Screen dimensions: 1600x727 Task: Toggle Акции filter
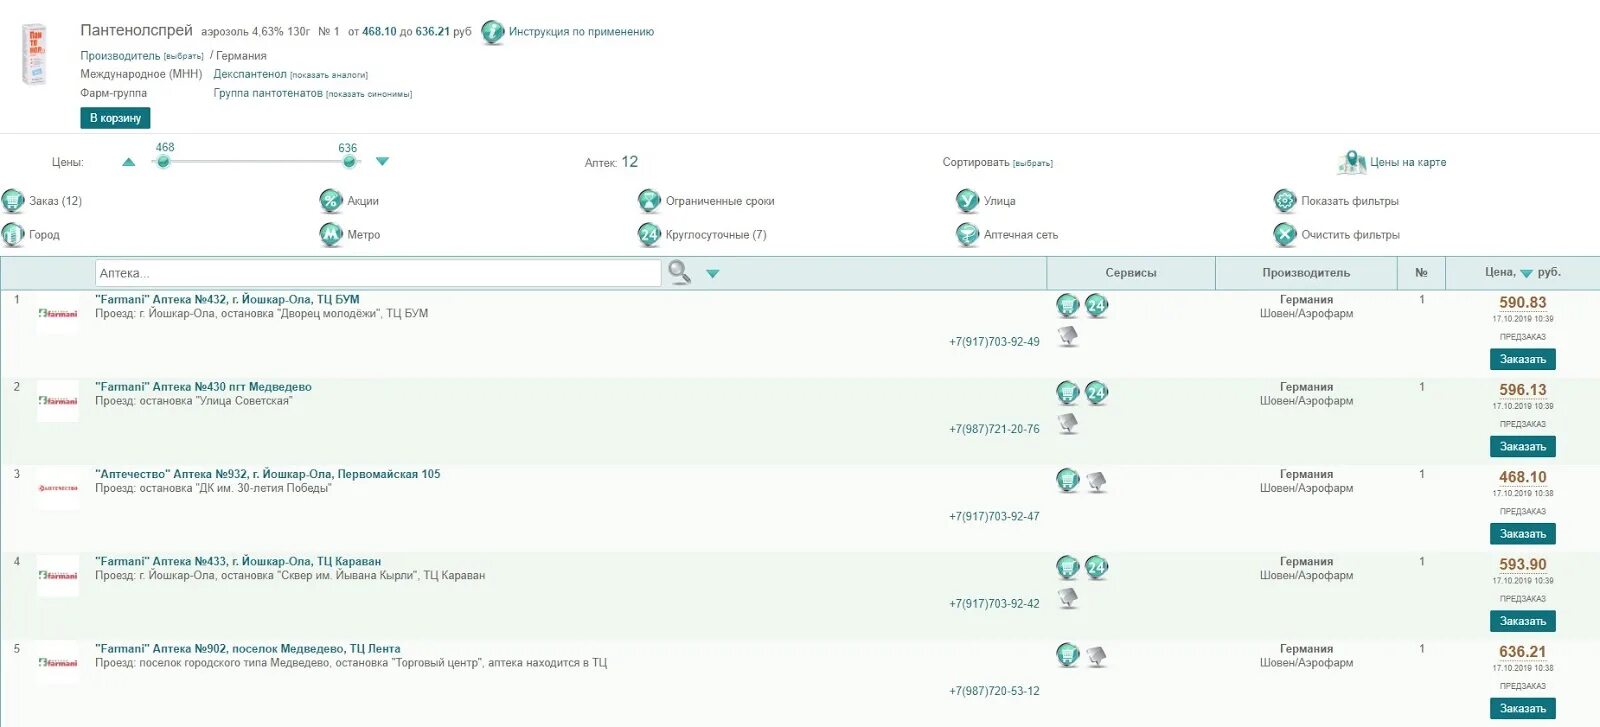(349, 201)
